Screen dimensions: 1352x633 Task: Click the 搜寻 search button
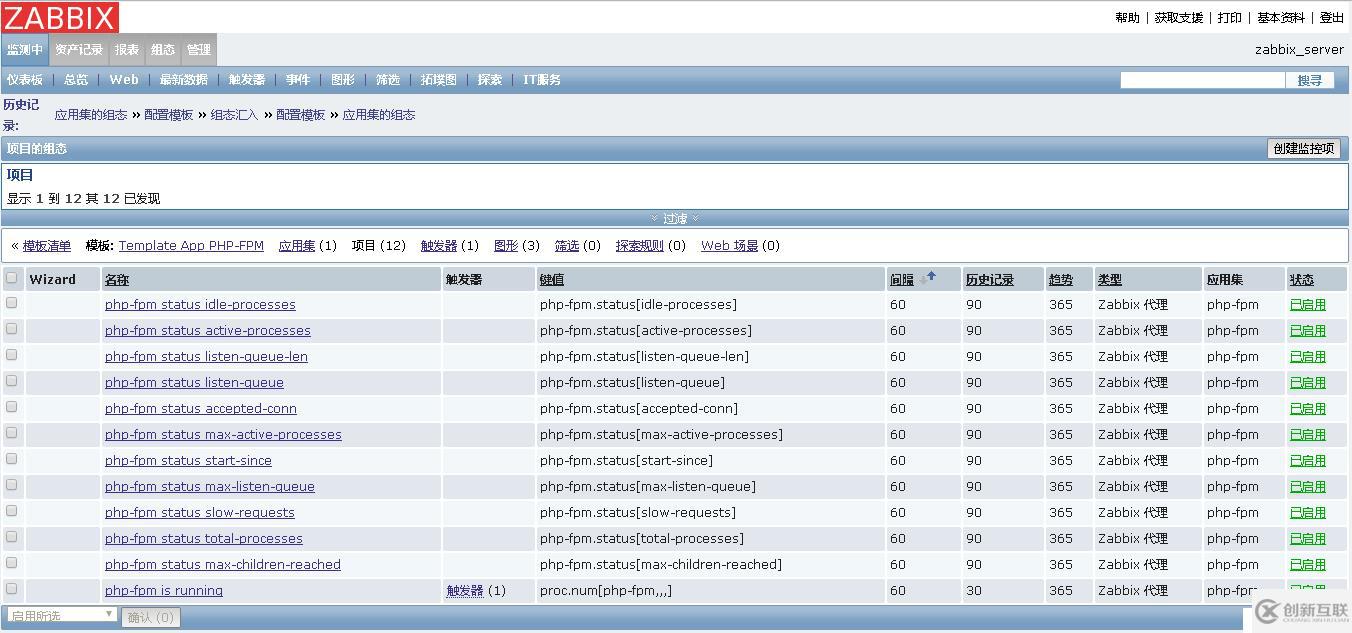pos(1310,81)
